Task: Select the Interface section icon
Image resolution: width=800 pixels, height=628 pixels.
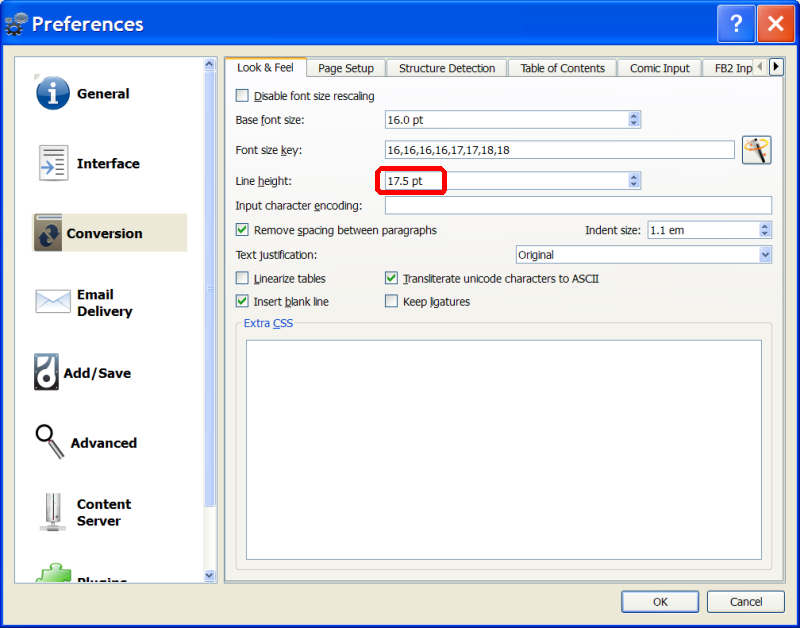Action: [x=53, y=163]
